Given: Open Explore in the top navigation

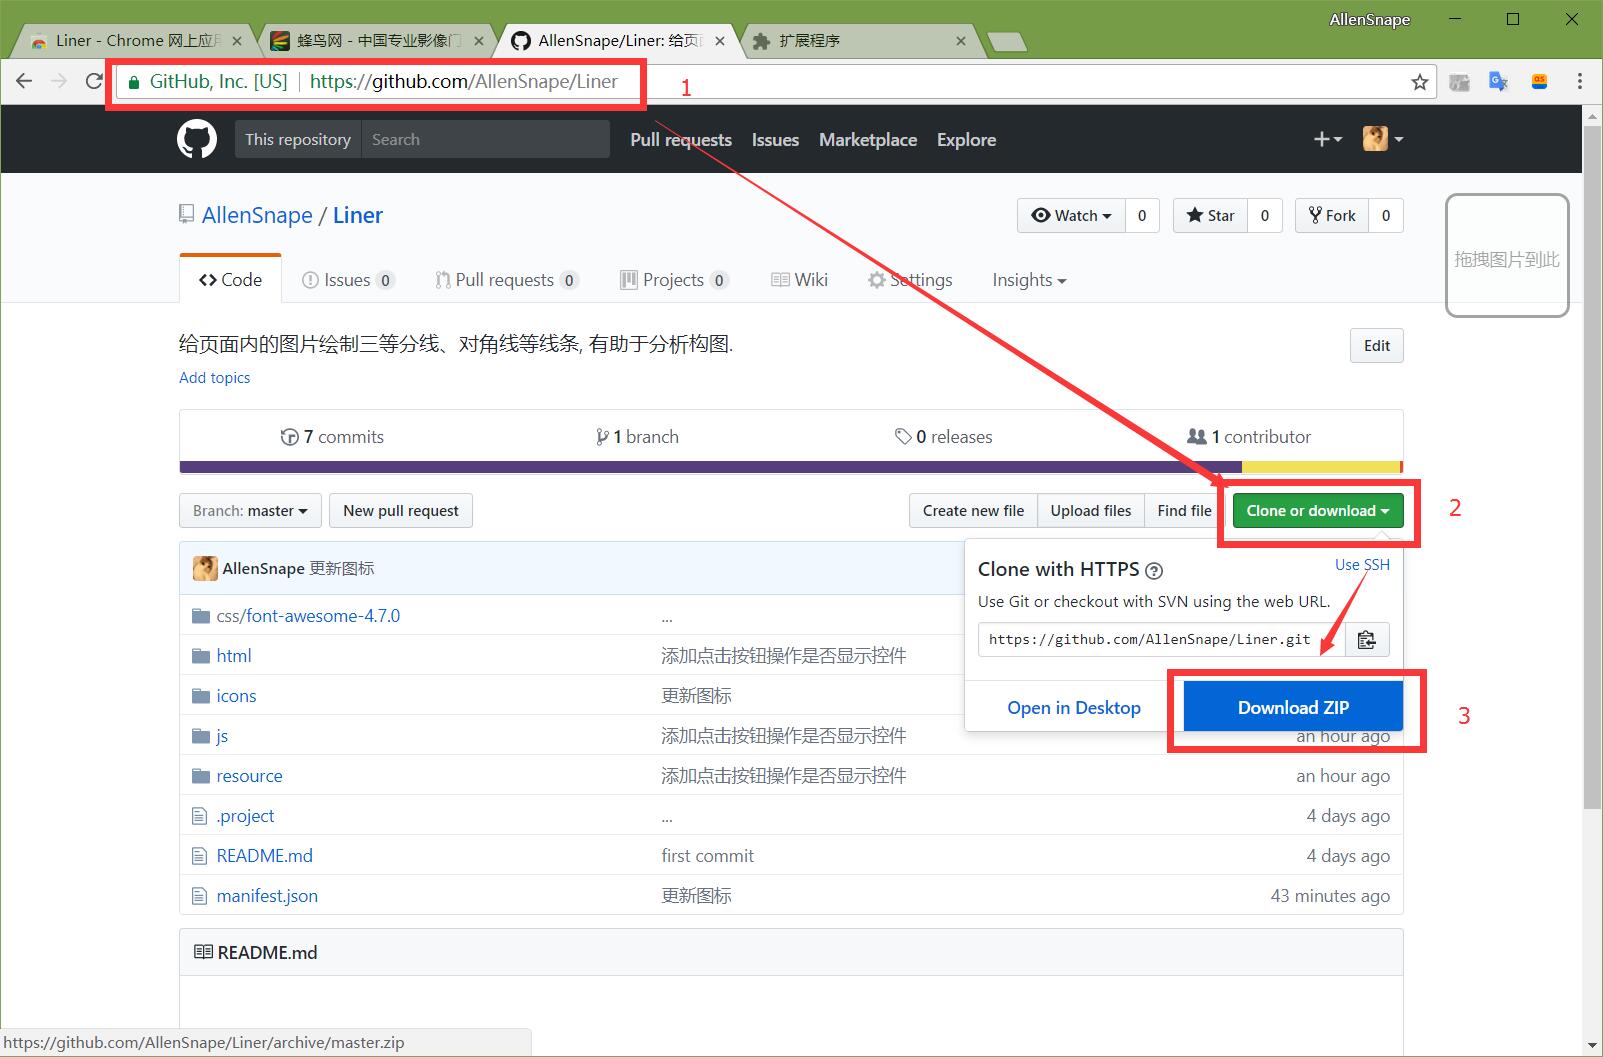Looking at the screenshot, I should click(x=966, y=140).
